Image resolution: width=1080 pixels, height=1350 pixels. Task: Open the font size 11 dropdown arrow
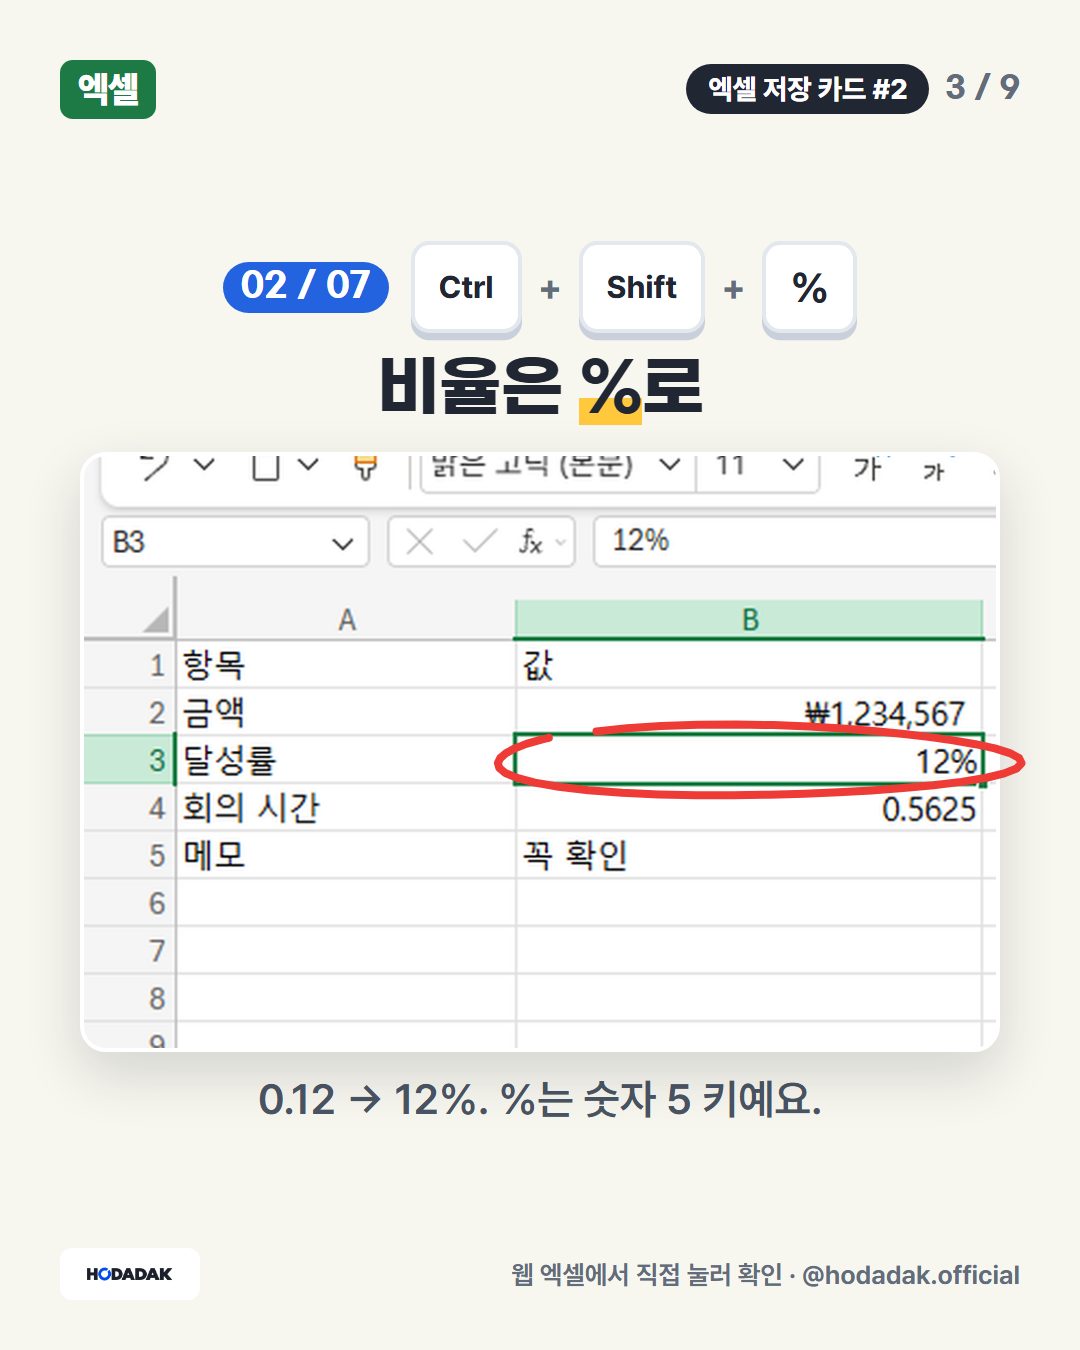coord(793,465)
